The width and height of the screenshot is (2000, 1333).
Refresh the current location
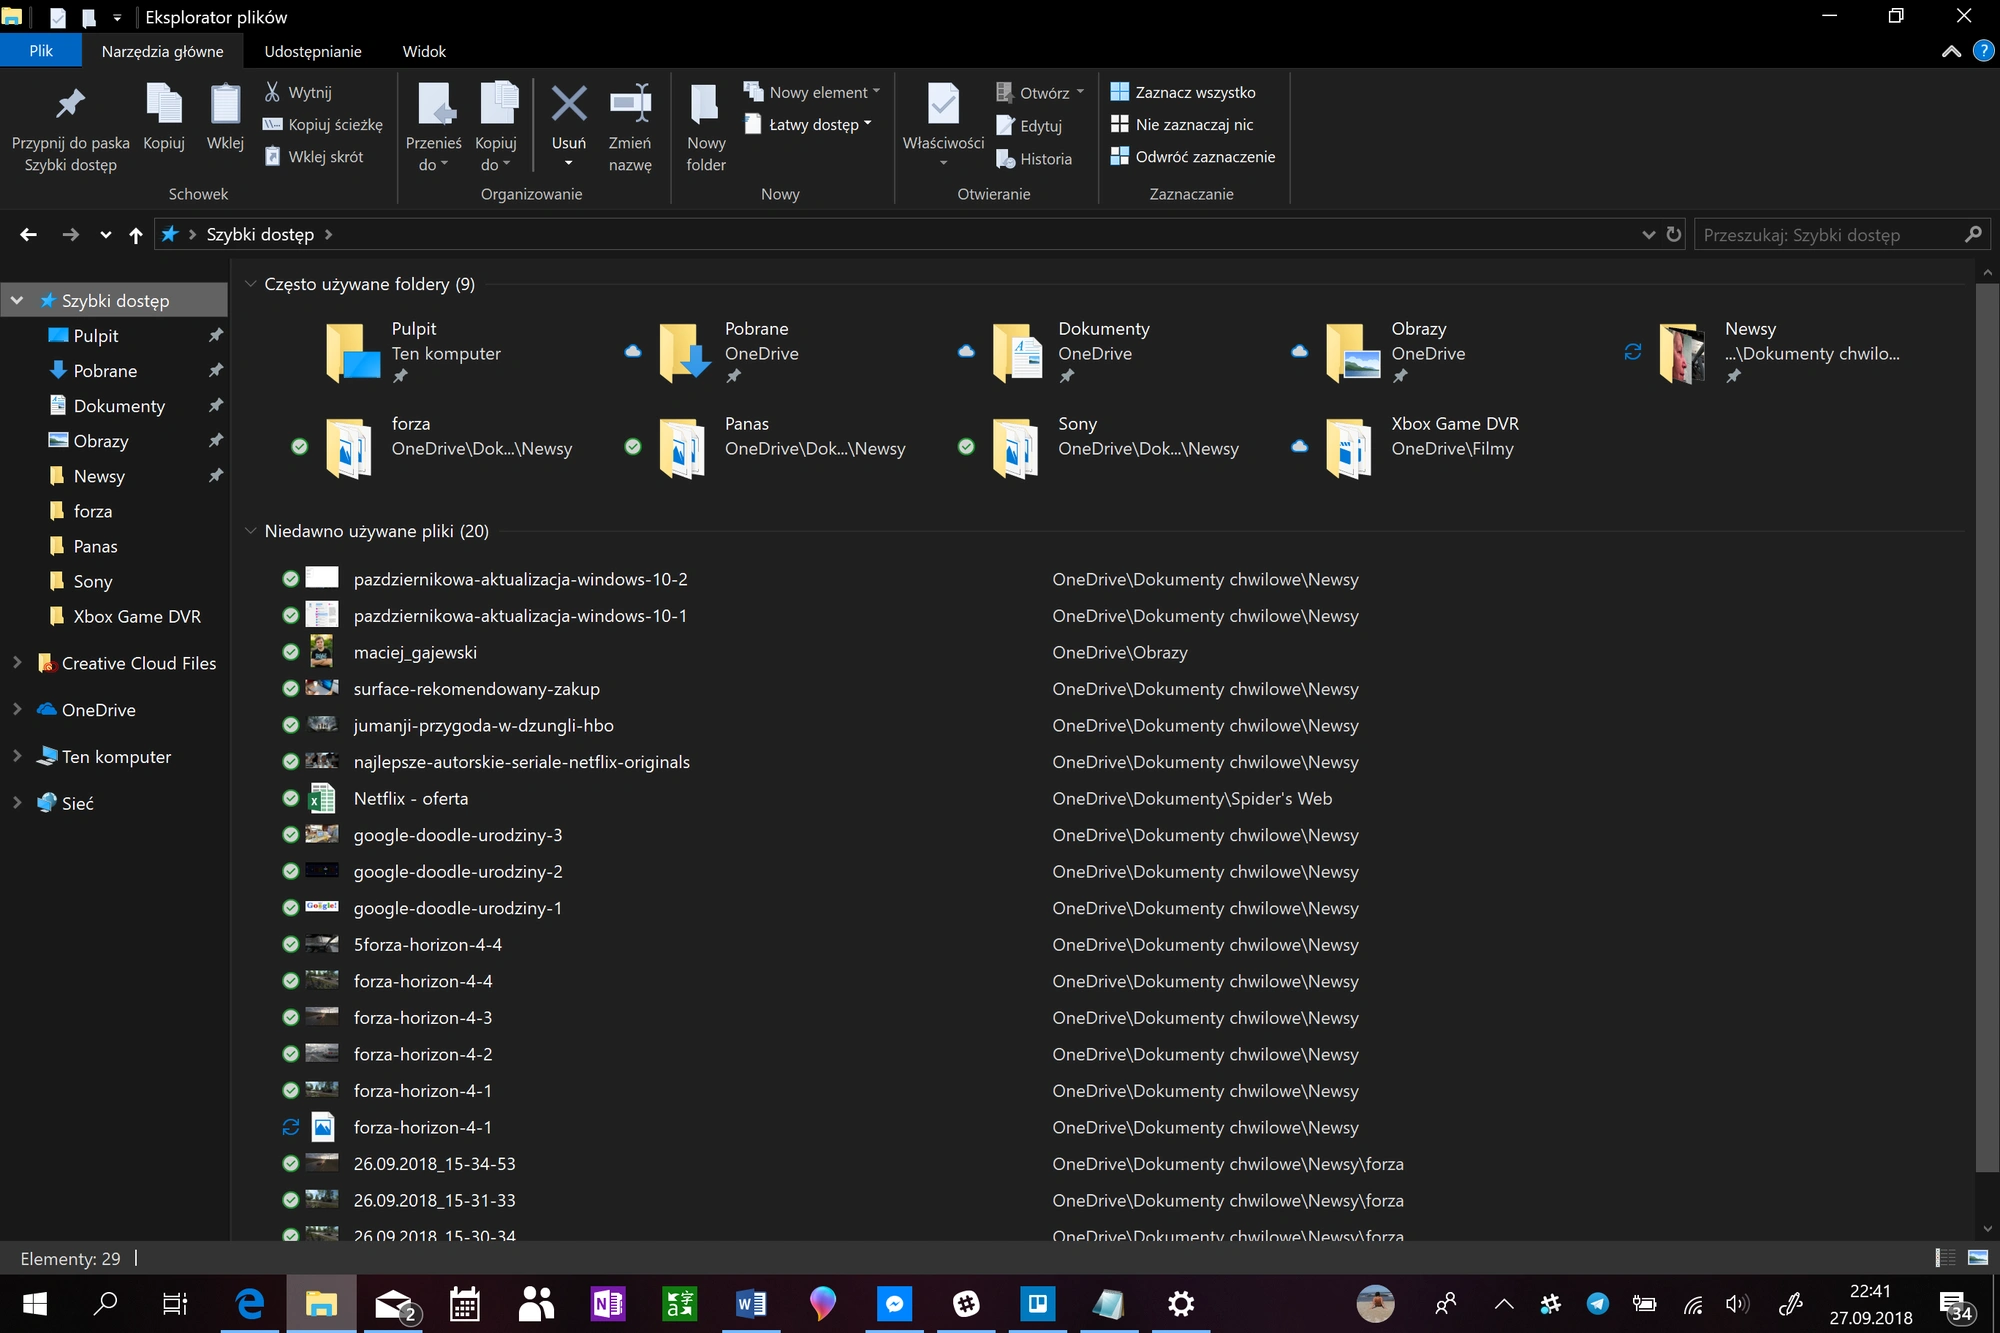1673,234
